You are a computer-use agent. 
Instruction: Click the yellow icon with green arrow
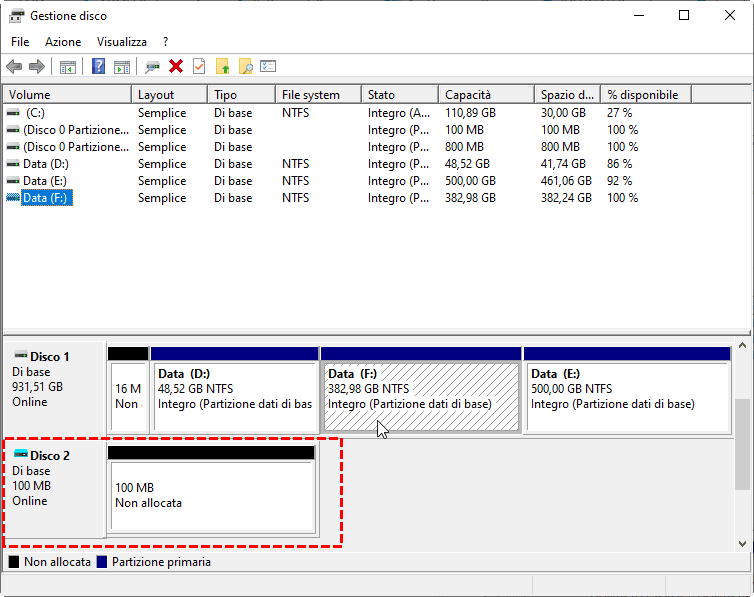(222, 66)
